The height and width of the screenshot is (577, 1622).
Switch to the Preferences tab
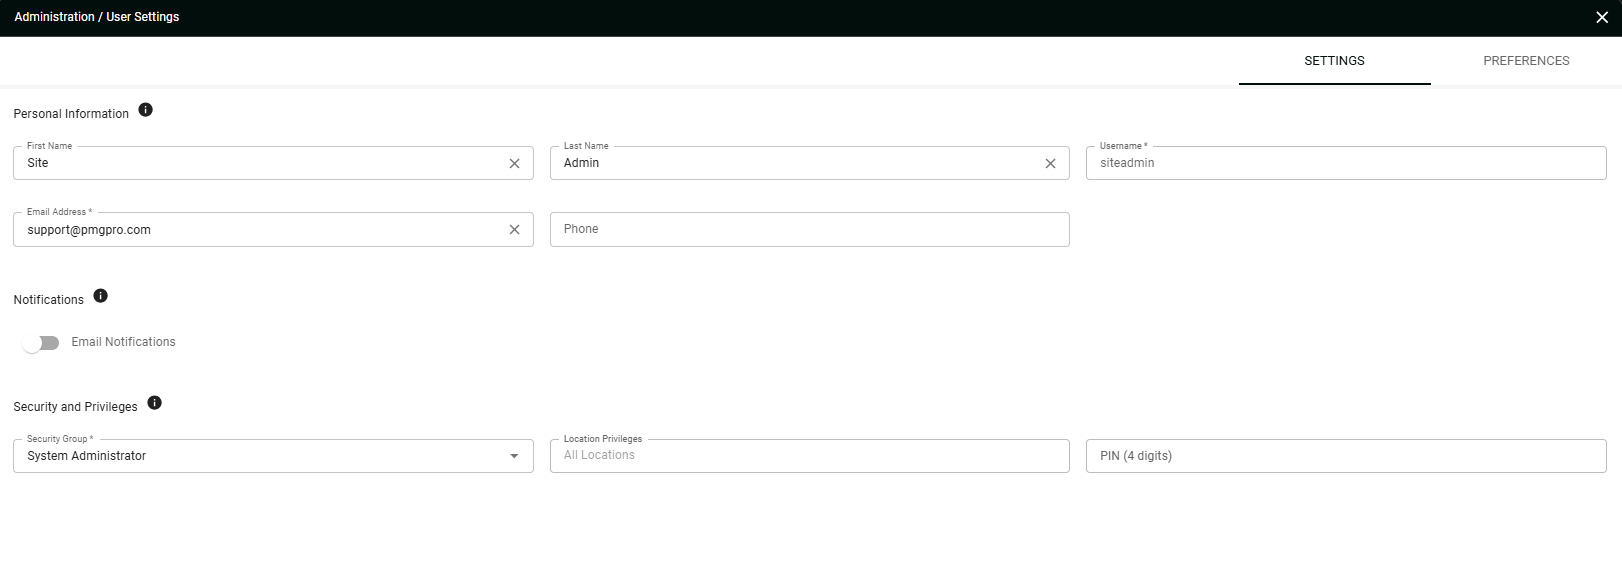tap(1526, 61)
